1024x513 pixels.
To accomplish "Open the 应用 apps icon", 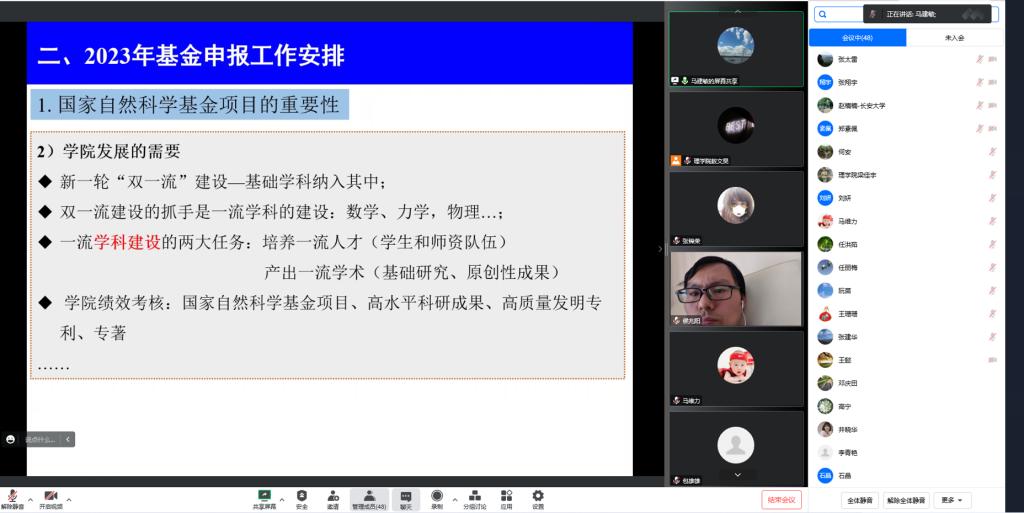I will point(507,496).
